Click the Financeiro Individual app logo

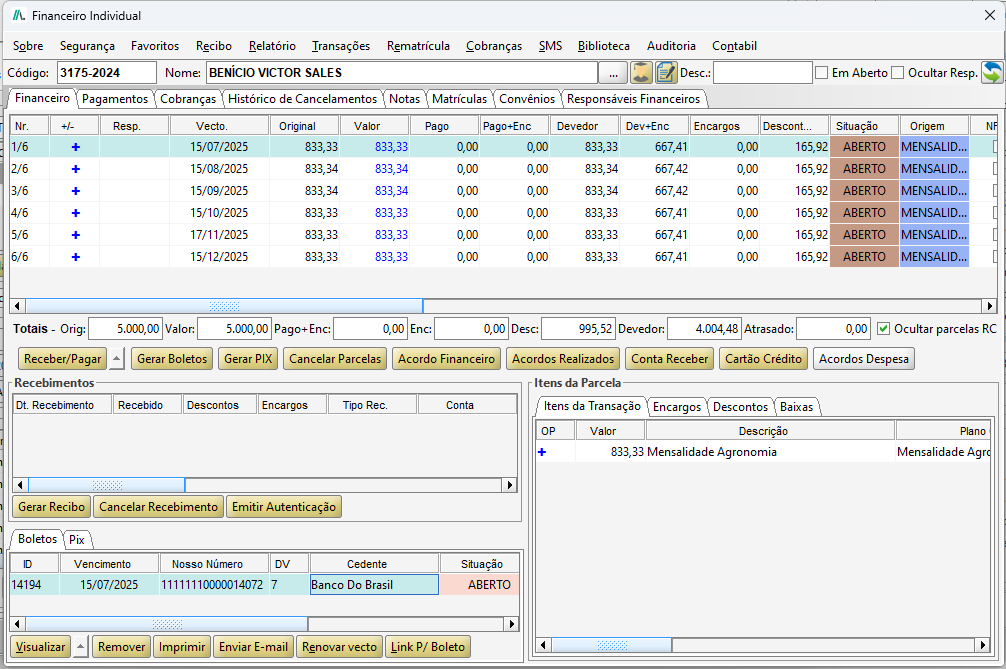[x=19, y=15]
